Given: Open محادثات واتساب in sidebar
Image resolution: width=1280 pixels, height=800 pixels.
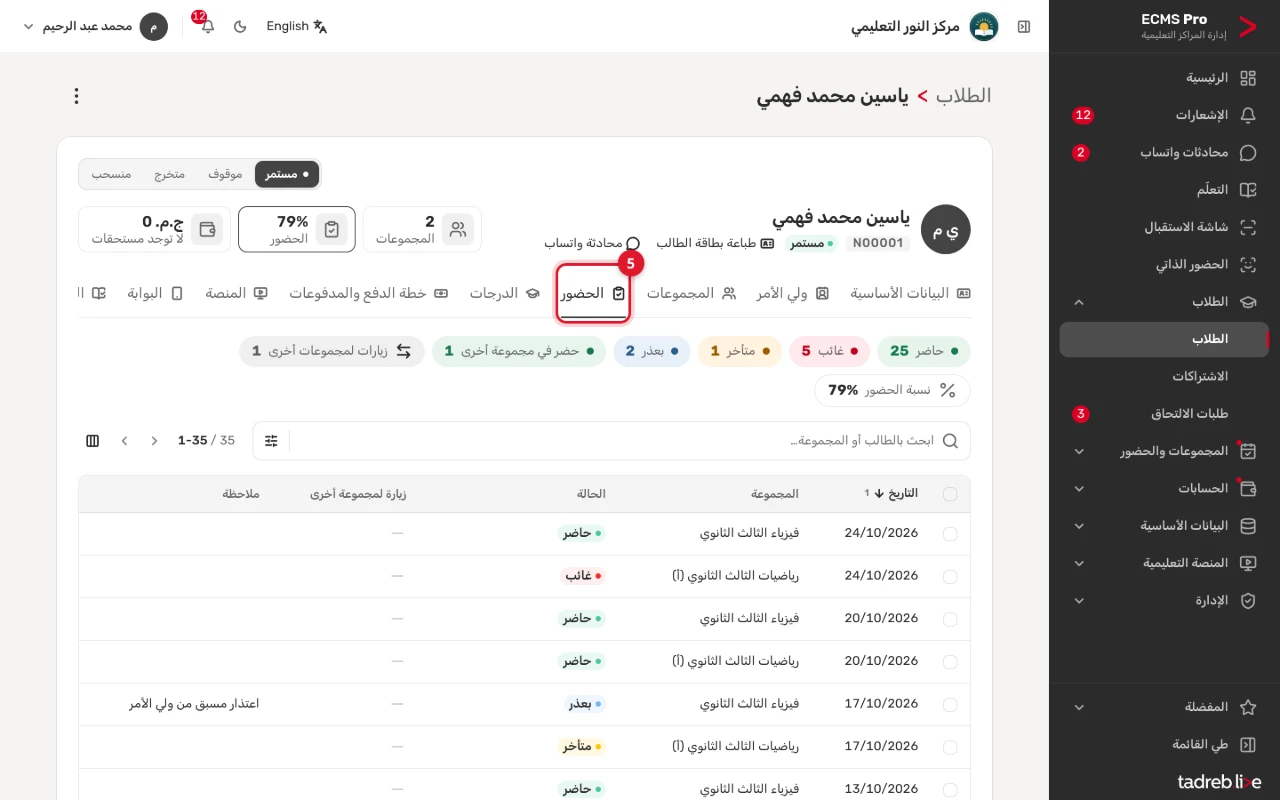Looking at the screenshot, I should pyautogui.click(x=1164, y=153).
